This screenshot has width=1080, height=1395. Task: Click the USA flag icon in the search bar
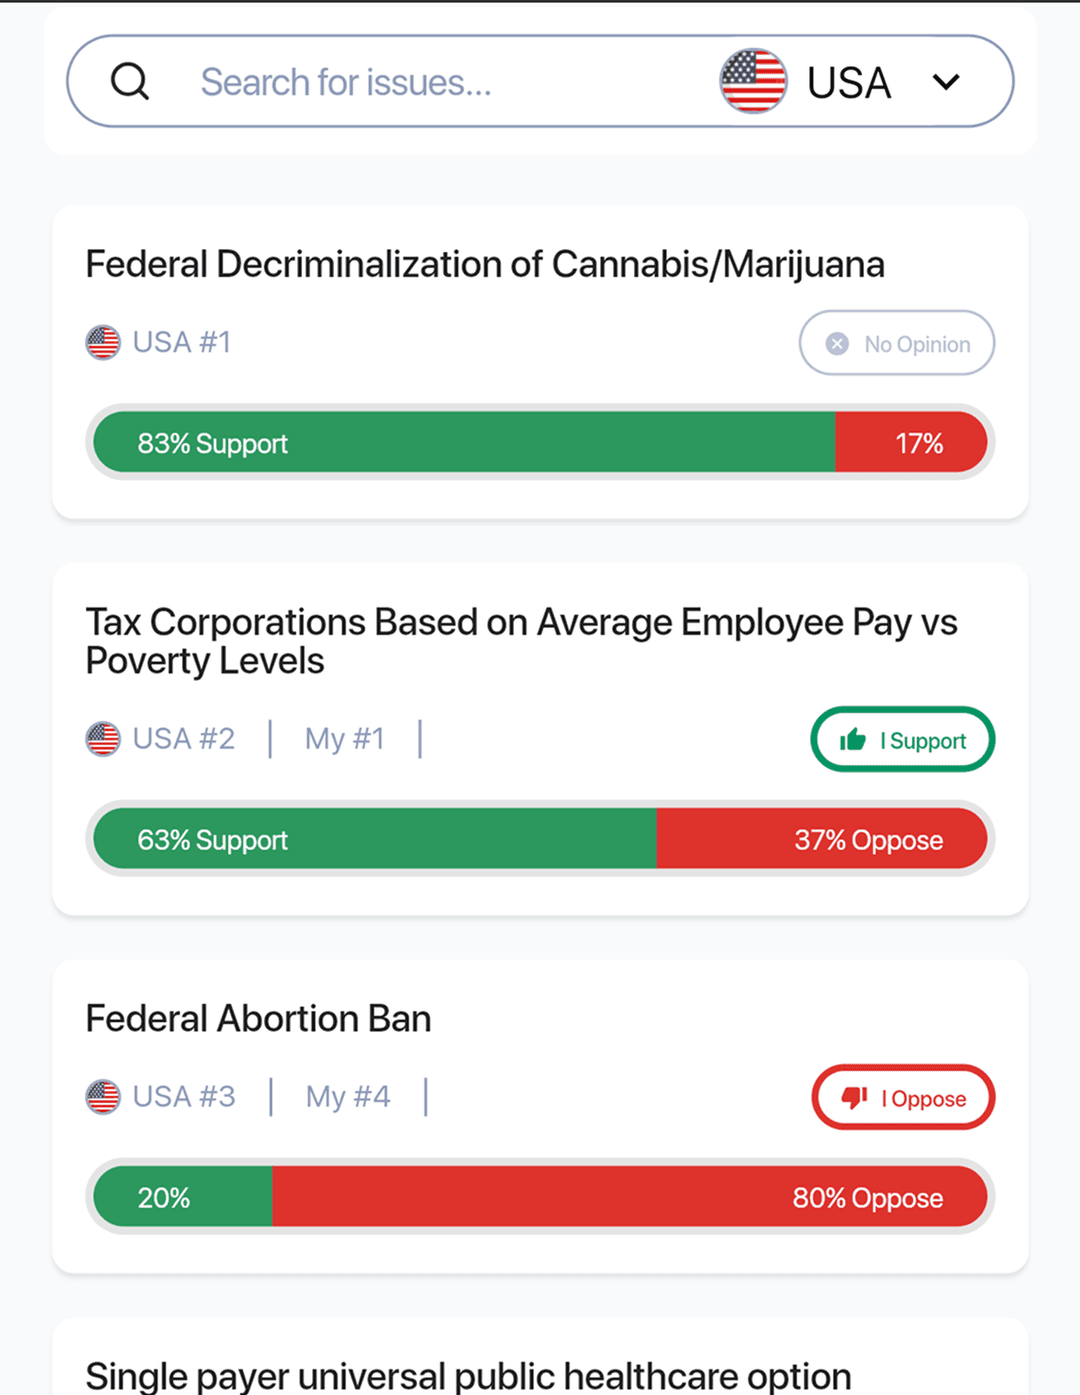point(752,81)
